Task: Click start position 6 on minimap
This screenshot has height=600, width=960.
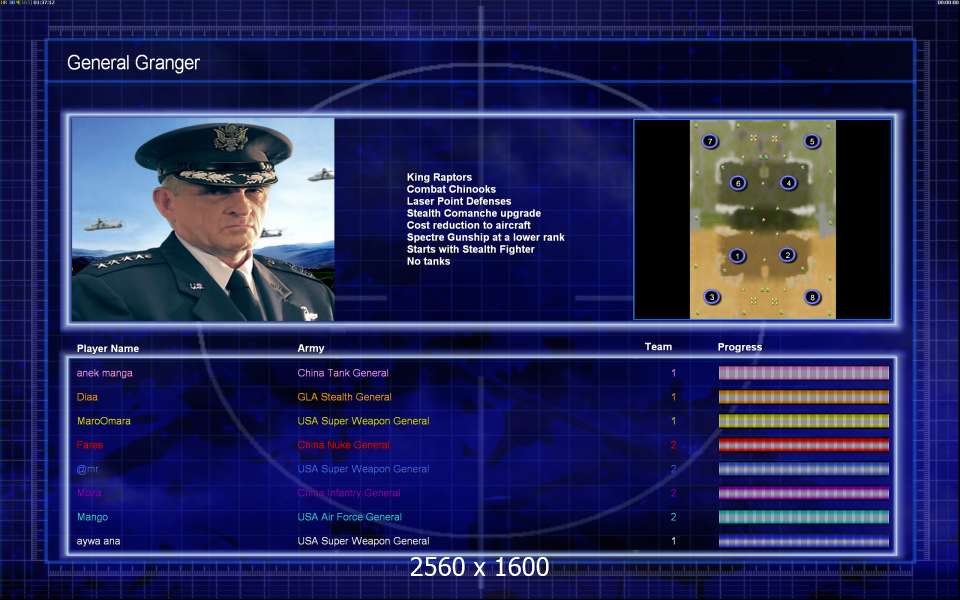Action: [738, 182]
